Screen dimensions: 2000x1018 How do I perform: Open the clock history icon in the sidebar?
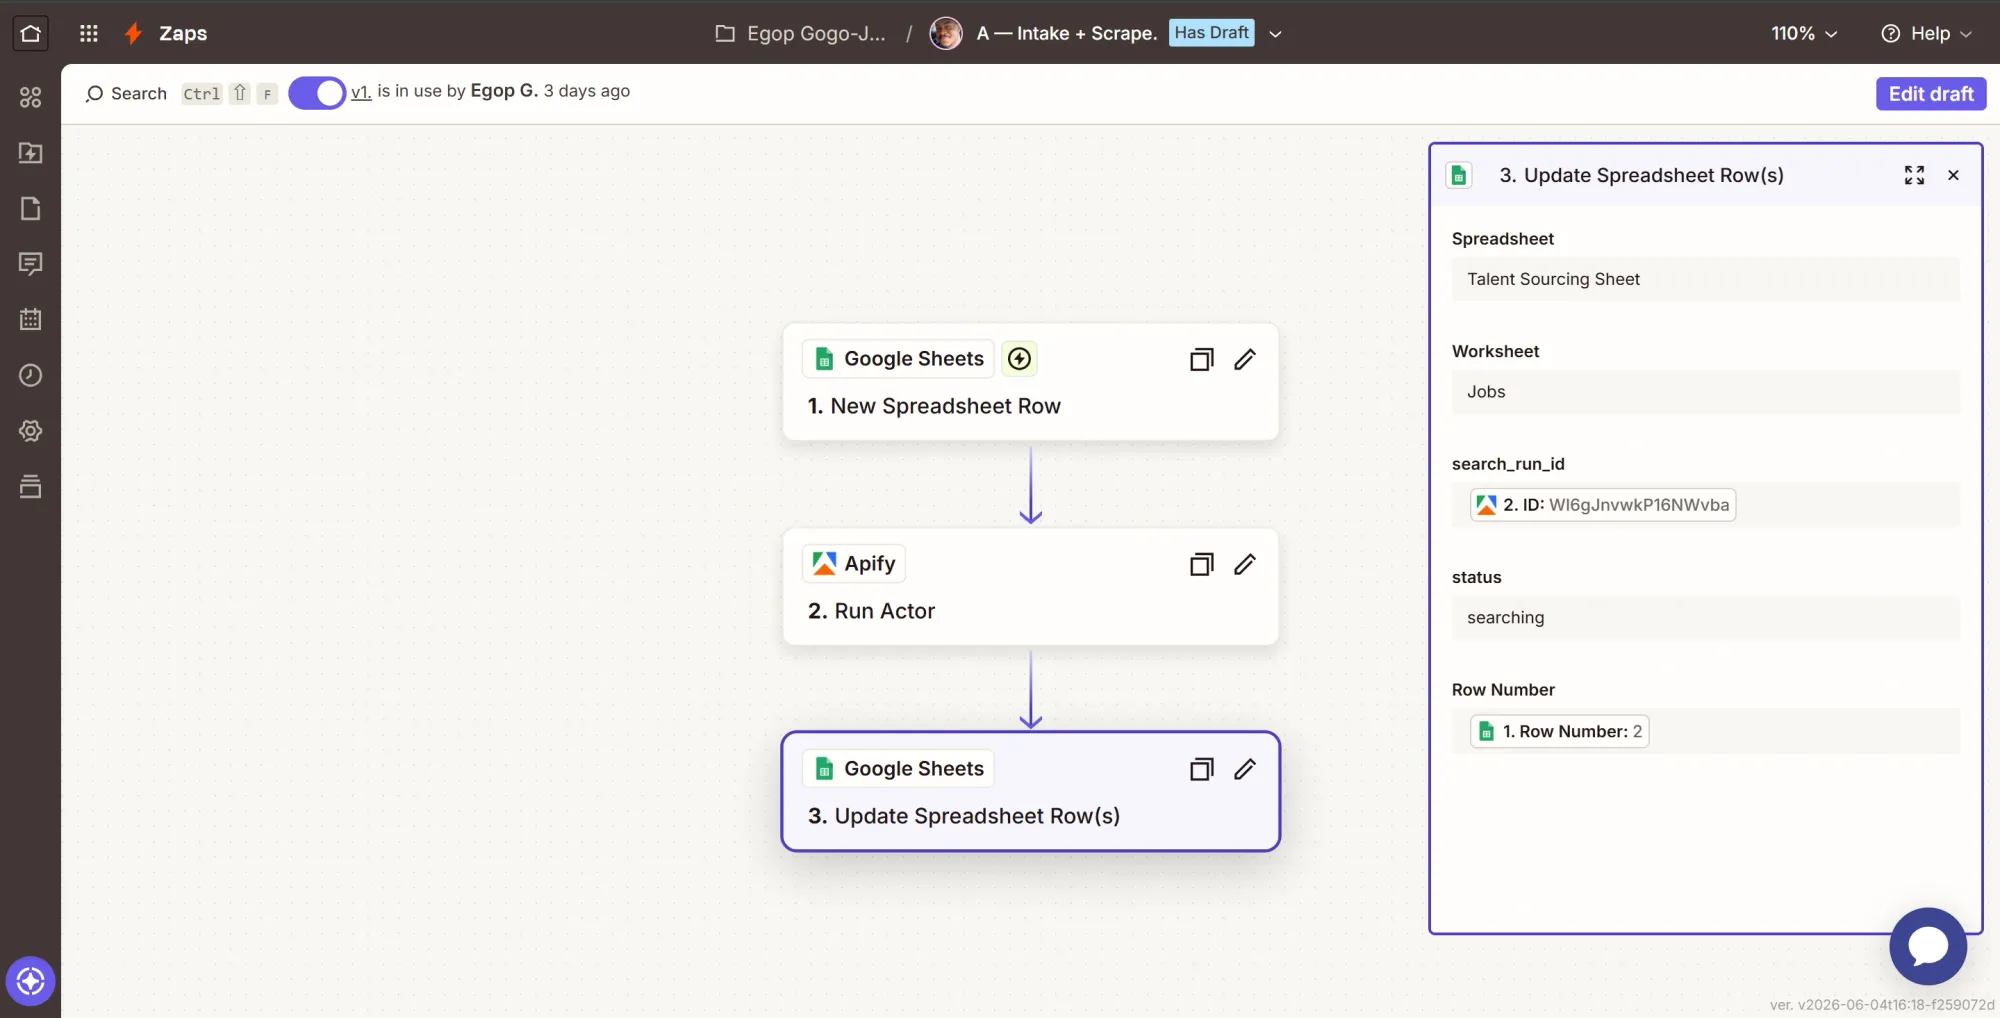(x=31, y=375)
